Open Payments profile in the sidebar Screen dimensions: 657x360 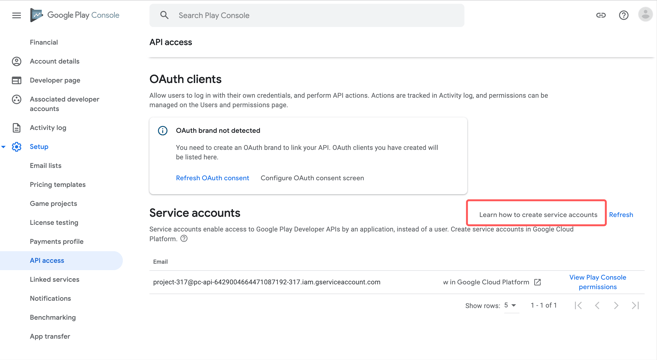(x=57, y=241)
